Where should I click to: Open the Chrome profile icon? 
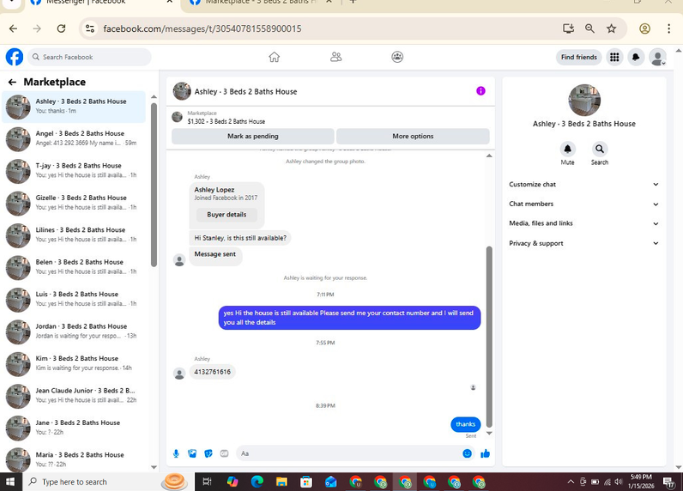tap(645, 29)
